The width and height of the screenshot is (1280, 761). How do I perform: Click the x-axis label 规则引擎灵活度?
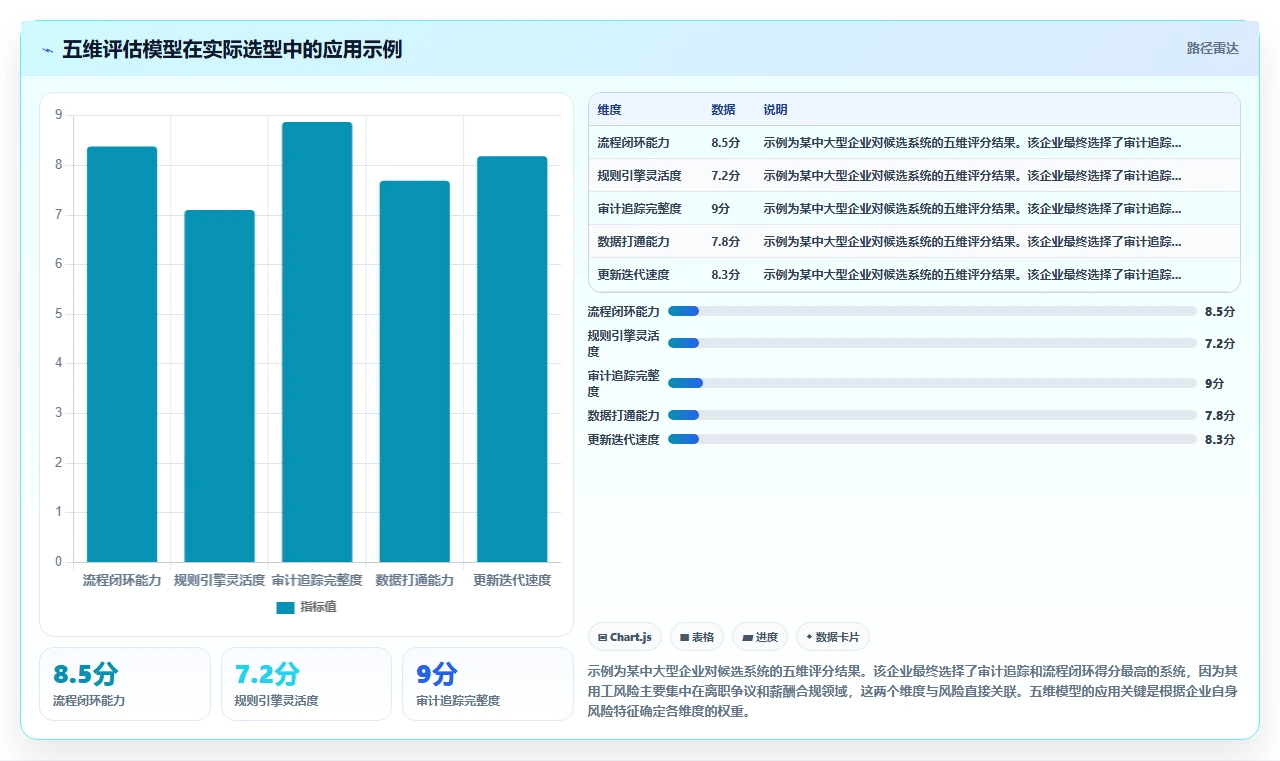tap(219, 580)
